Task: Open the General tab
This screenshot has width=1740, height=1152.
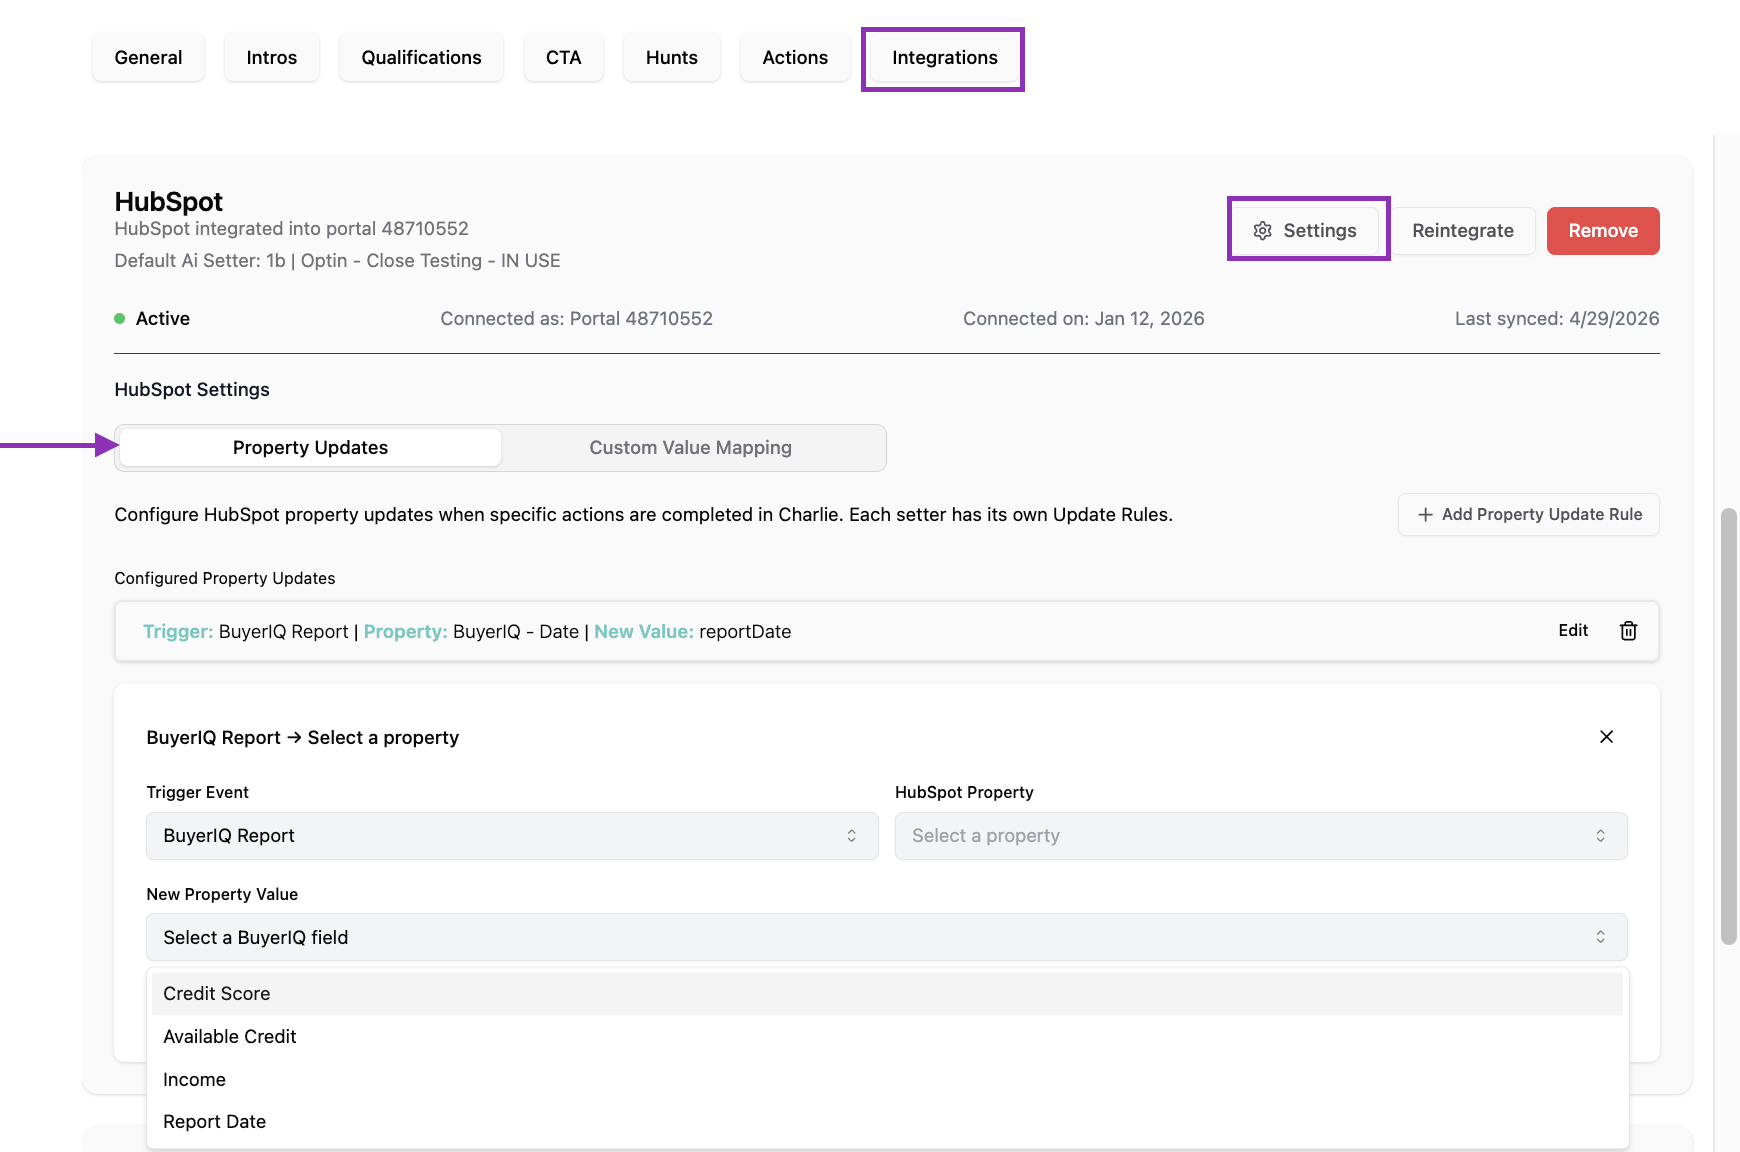Action: (148, 58)
